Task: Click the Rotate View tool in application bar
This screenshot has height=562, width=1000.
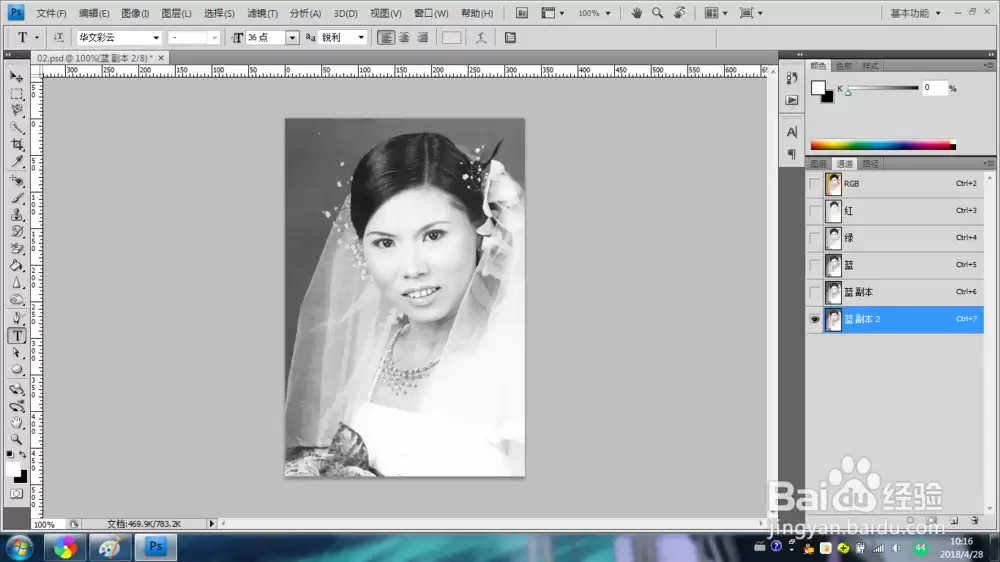Action: click(x=679, y=13)
